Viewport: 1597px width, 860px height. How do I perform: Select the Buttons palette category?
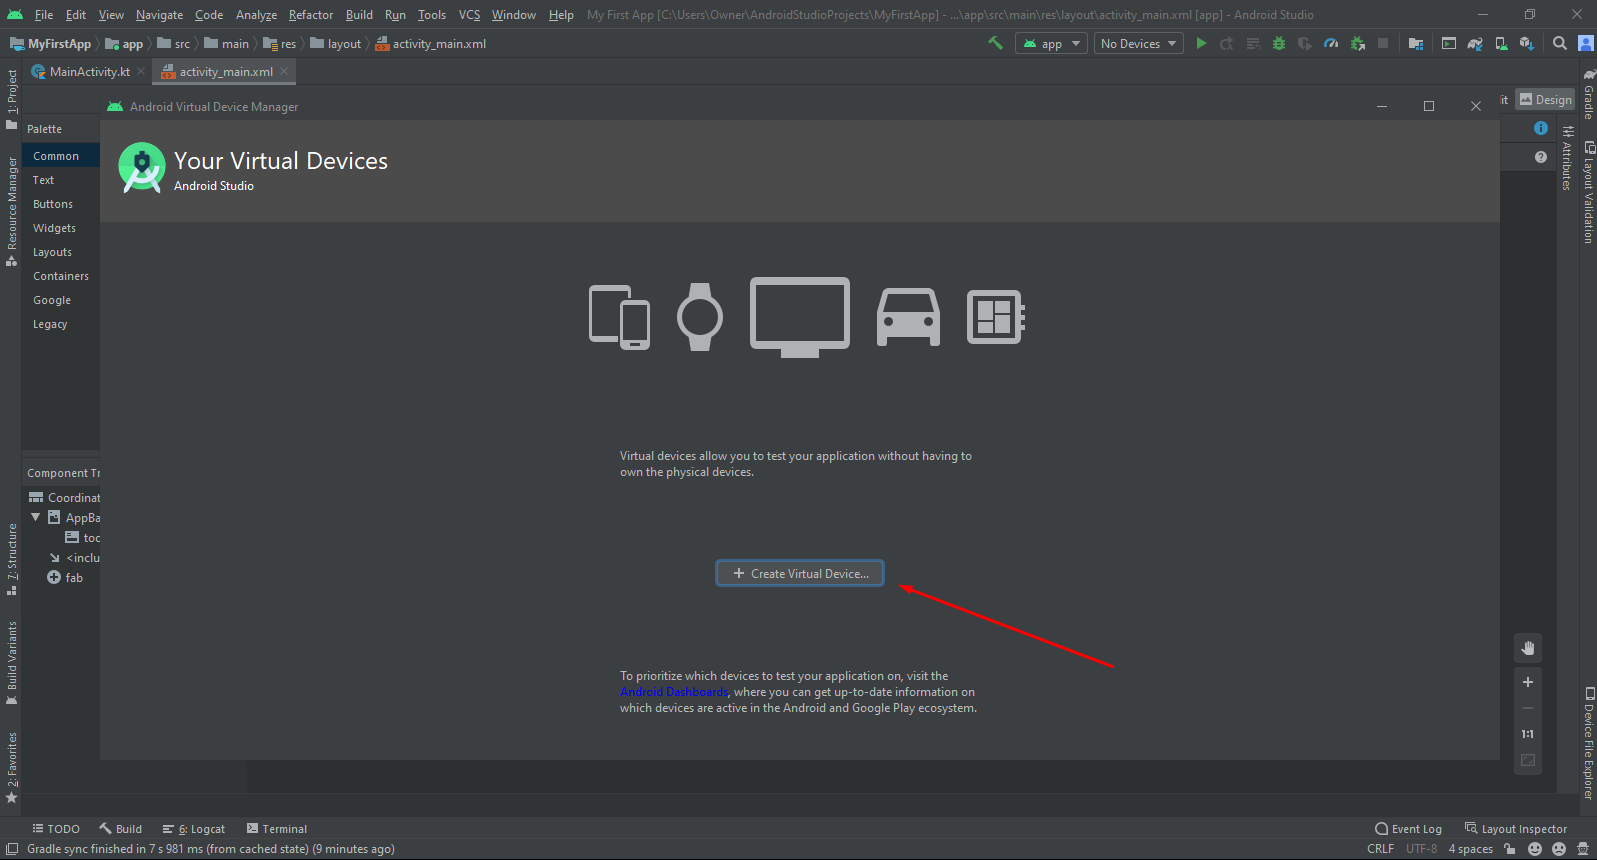61,204
